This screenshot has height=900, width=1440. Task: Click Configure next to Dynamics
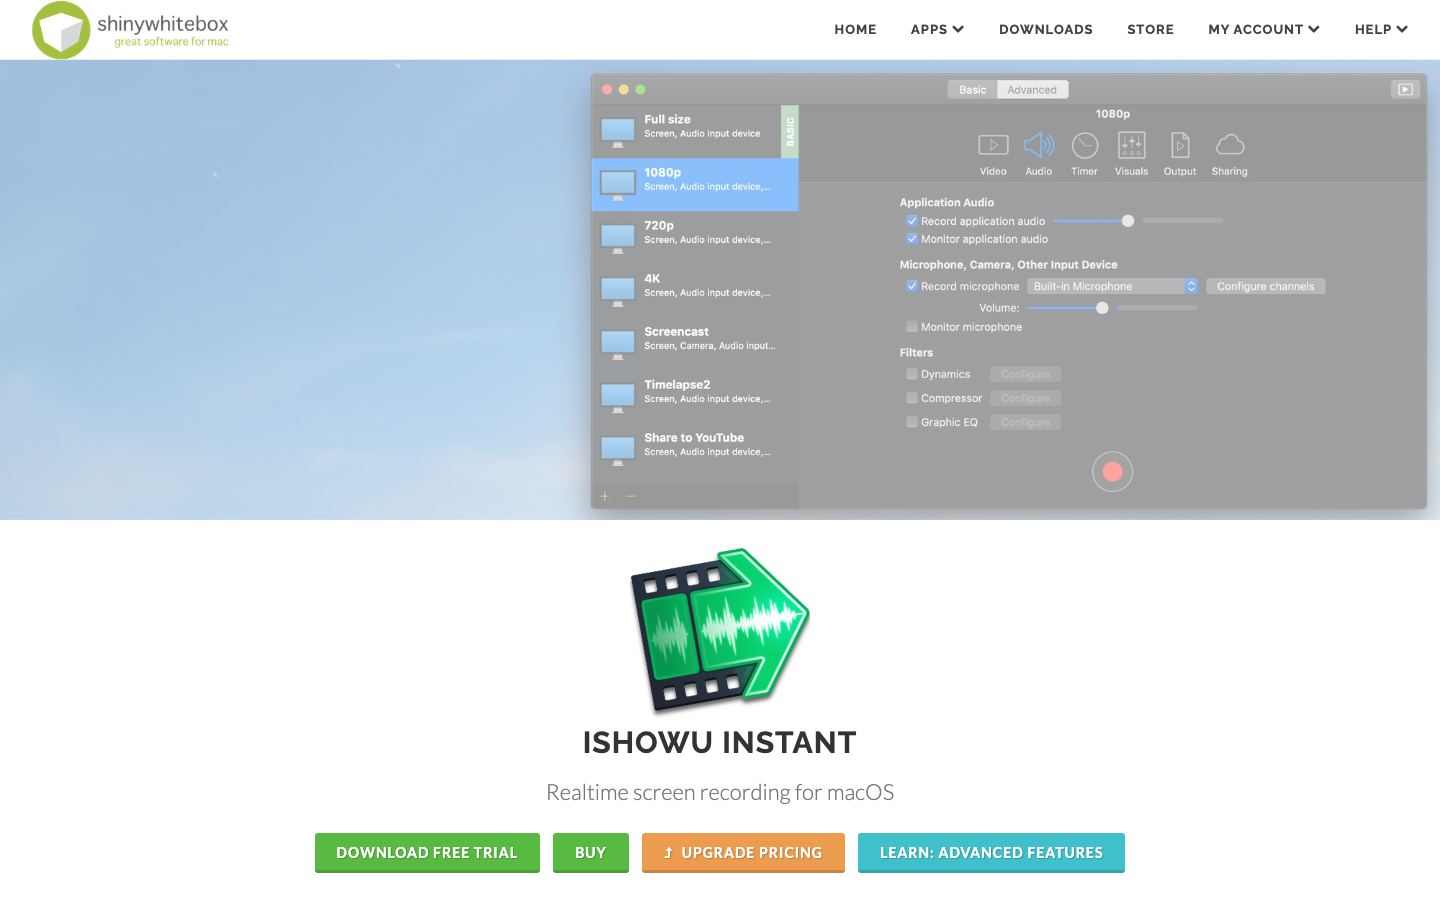[x=1025, y=374]
